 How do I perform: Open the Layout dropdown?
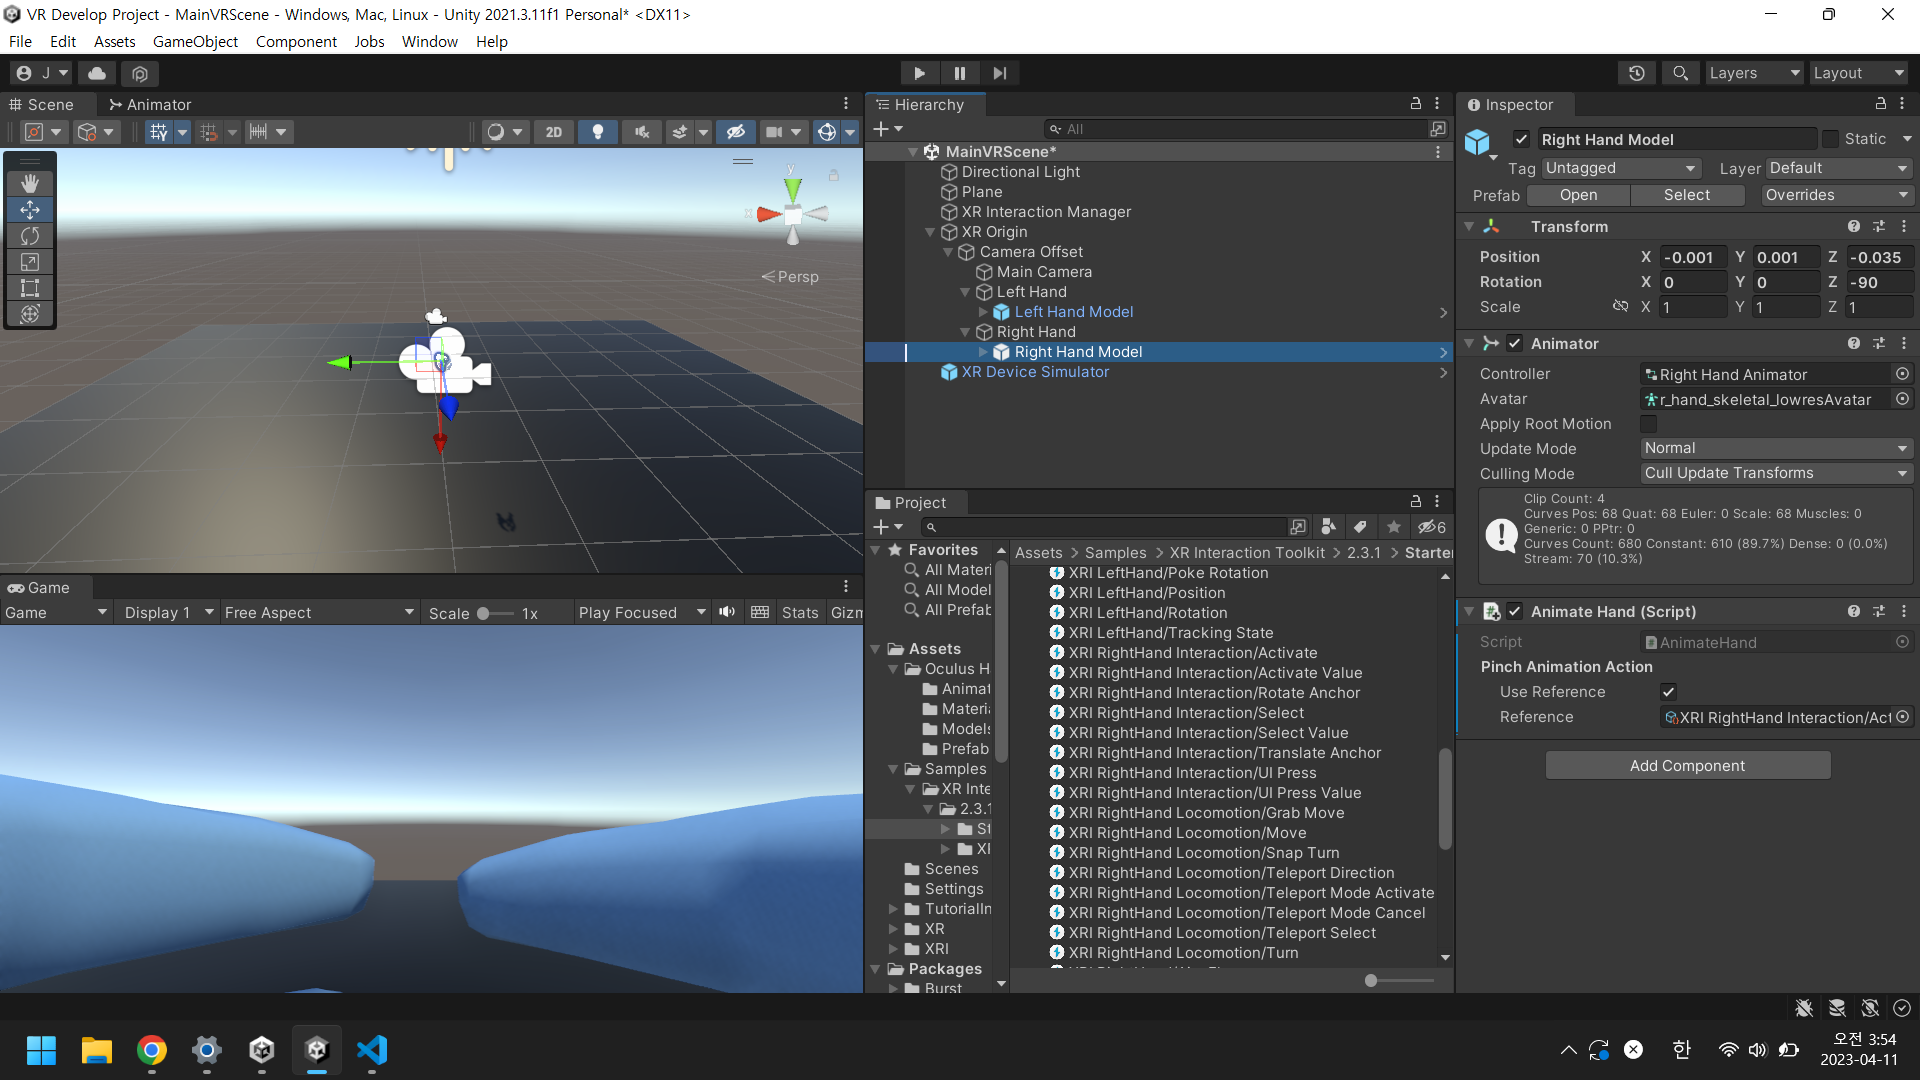pyautogui.click(x=1858, y=73)
